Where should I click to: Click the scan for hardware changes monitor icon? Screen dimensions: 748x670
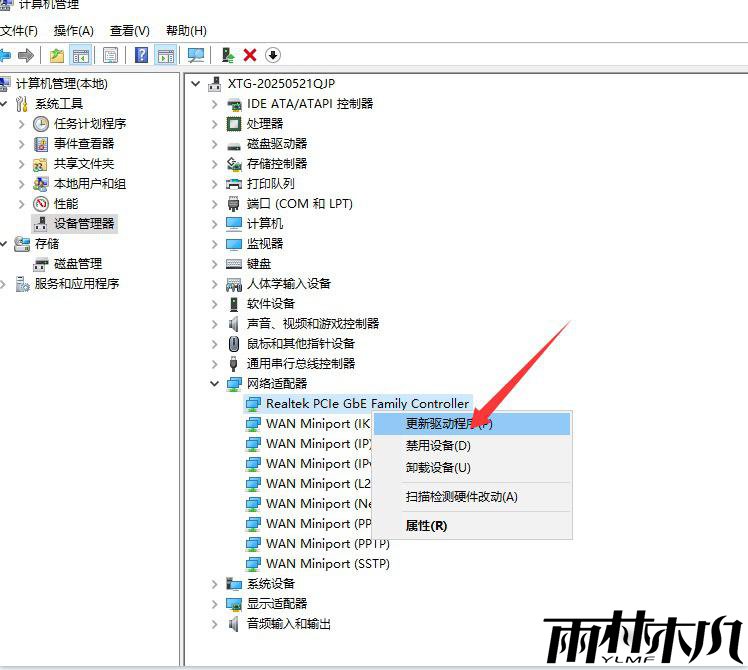coord(196,55)
